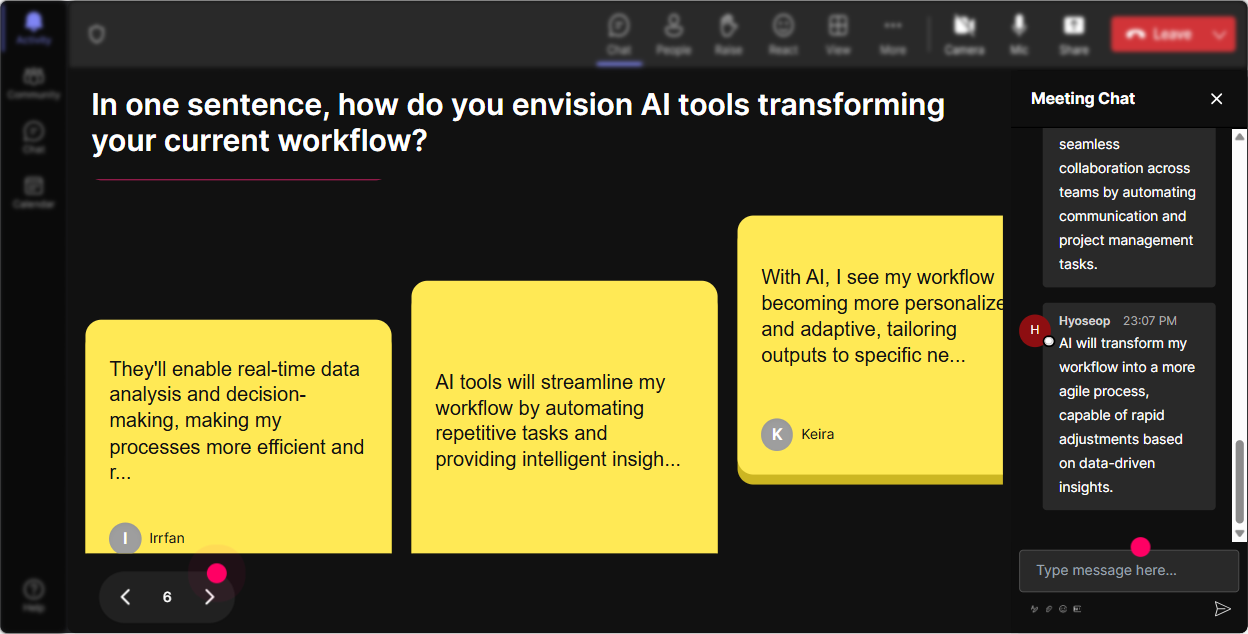This screenshot has height=634, width=1248.
Task: Open the React emoji menu
Action: [783, 34]
